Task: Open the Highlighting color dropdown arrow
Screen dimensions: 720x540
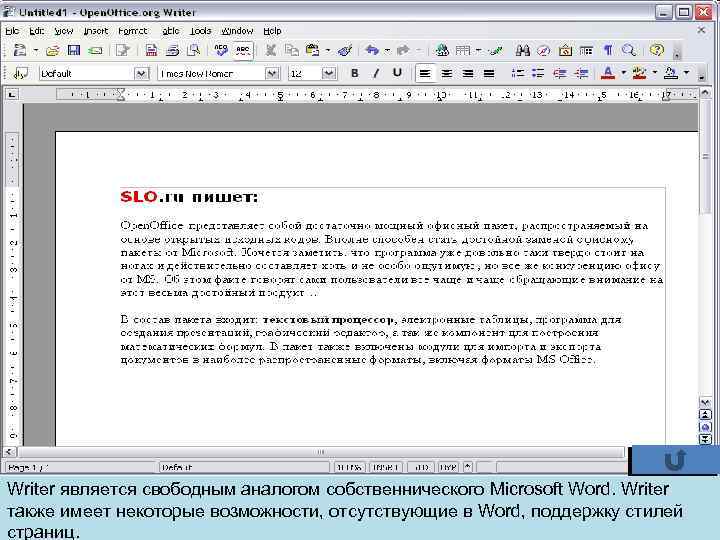Action: (x=654, y=73)
